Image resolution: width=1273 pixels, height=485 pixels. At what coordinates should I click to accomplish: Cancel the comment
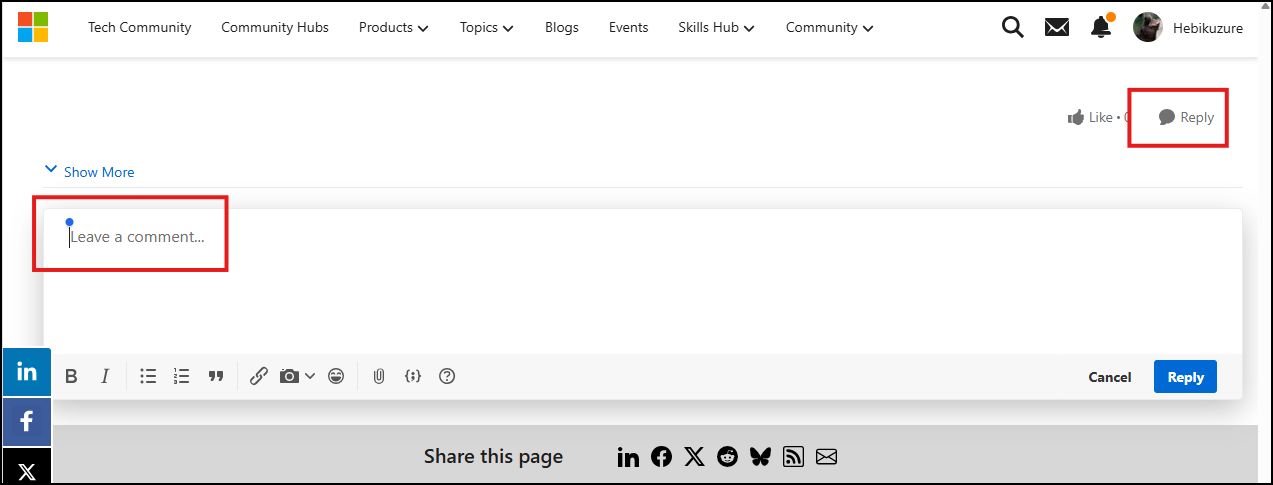tap(1110, 377)
